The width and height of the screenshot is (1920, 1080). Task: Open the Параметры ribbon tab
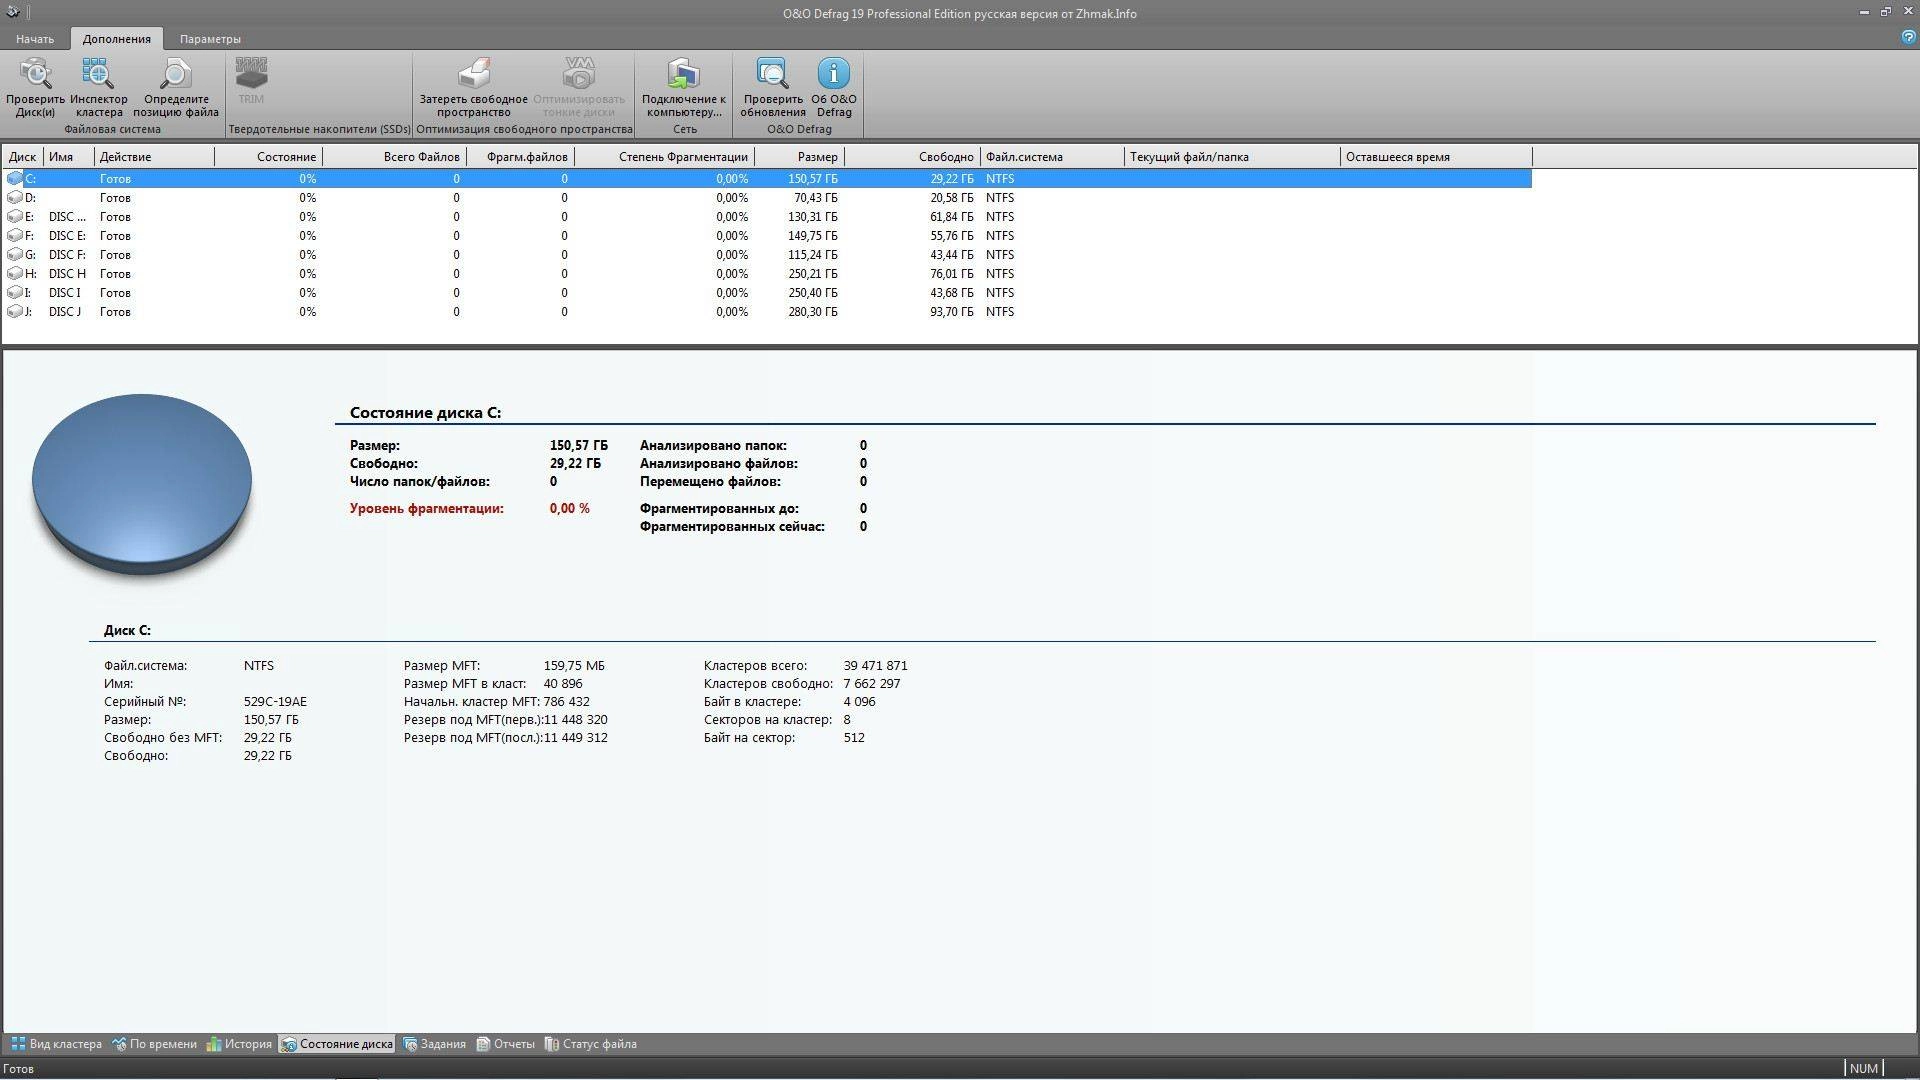pyautogui.click(x=210, y=39)
